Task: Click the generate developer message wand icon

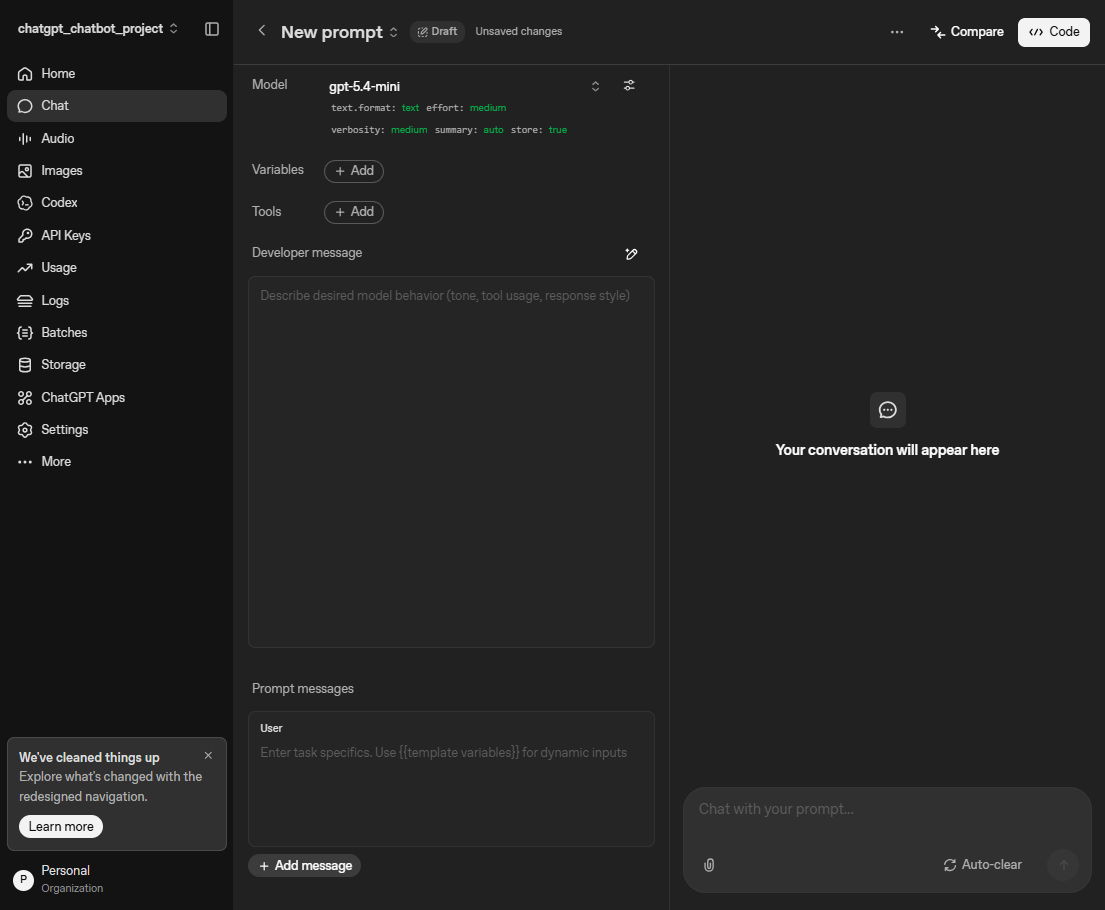Action: 631,254
